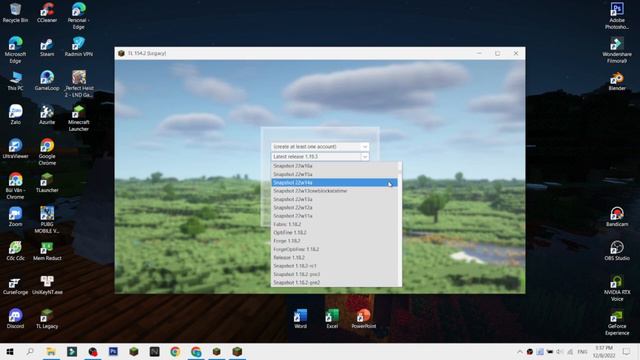640x360 pixels.
Task: Open File Explorer from taskbar
Action: 51,351
